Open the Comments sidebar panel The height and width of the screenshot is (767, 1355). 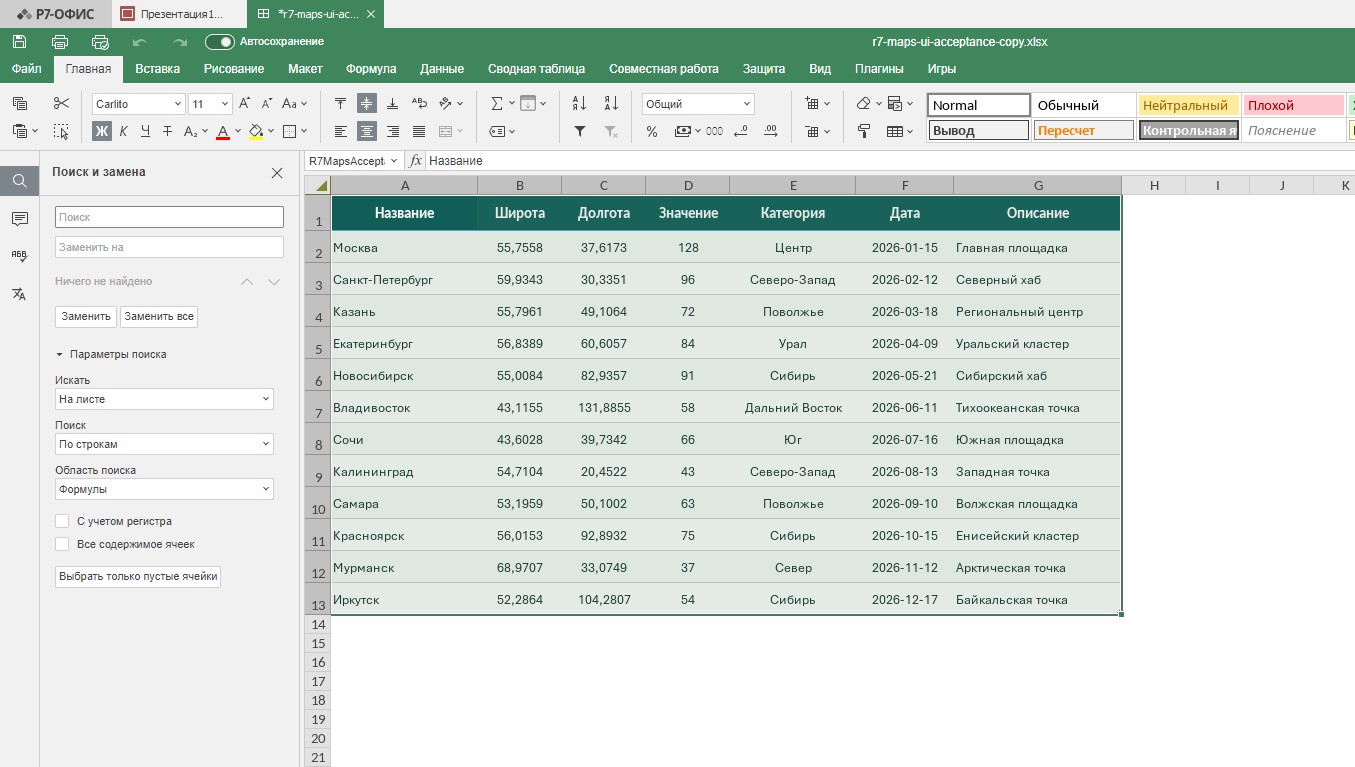tap(19, 219)
